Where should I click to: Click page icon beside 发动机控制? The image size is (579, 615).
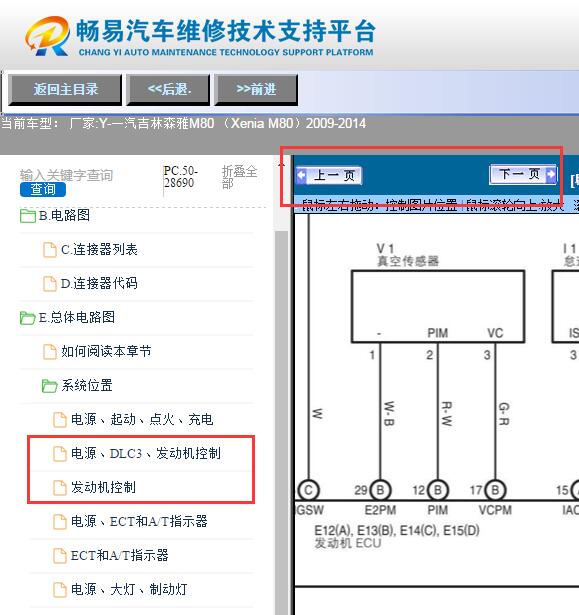[60, 488]
